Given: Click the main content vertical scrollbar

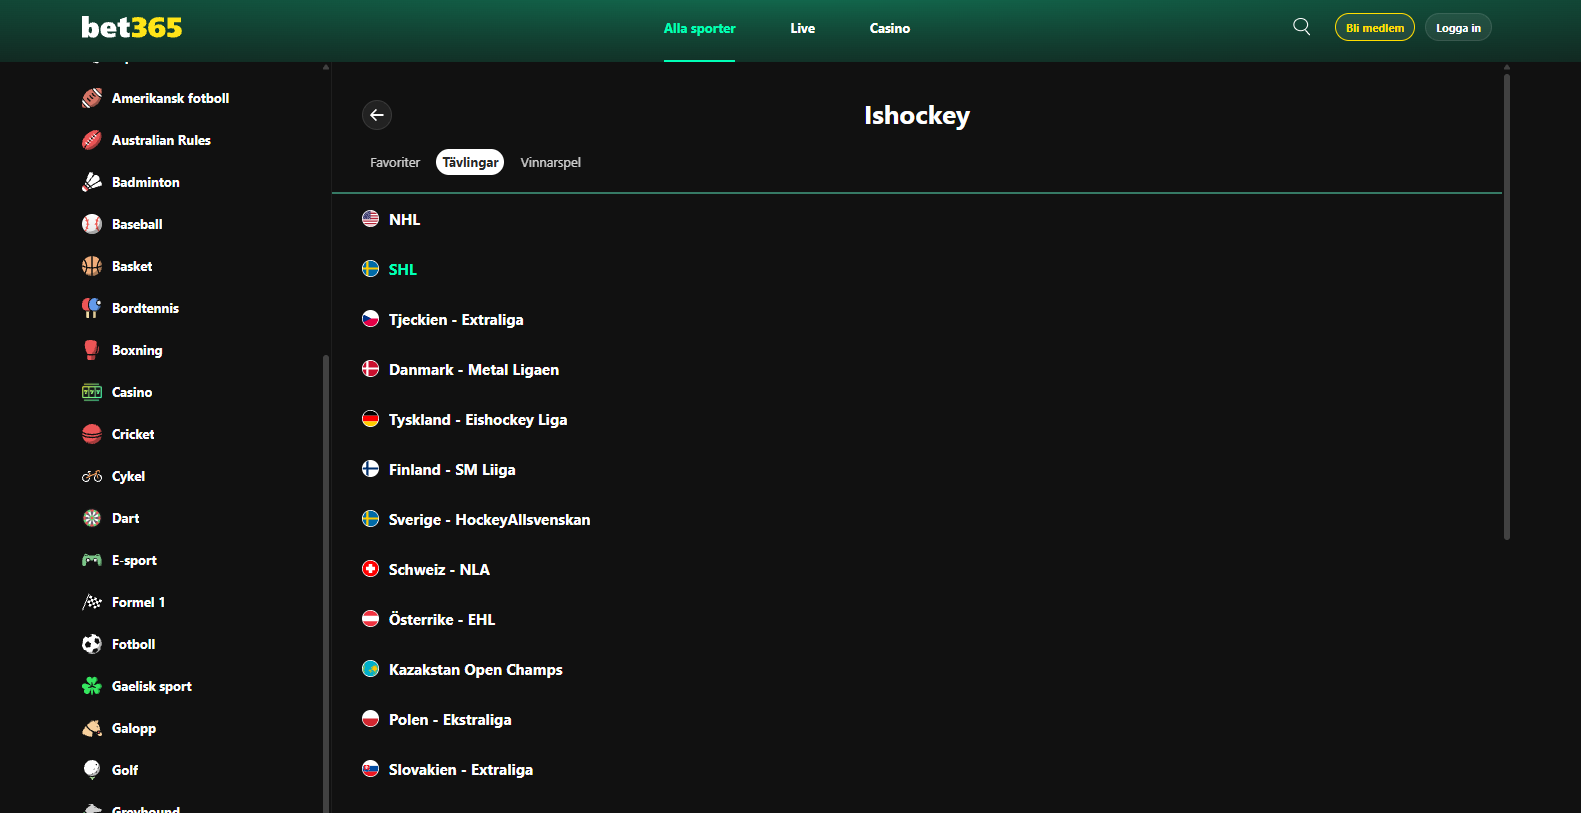Looking at the screenshot, I should [1507, 307].
